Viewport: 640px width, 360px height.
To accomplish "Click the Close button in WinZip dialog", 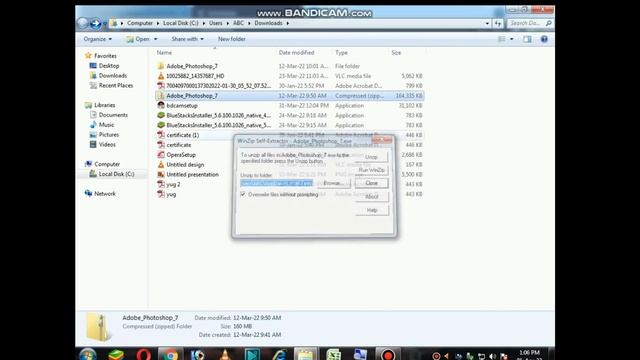I will coord(371,183).
